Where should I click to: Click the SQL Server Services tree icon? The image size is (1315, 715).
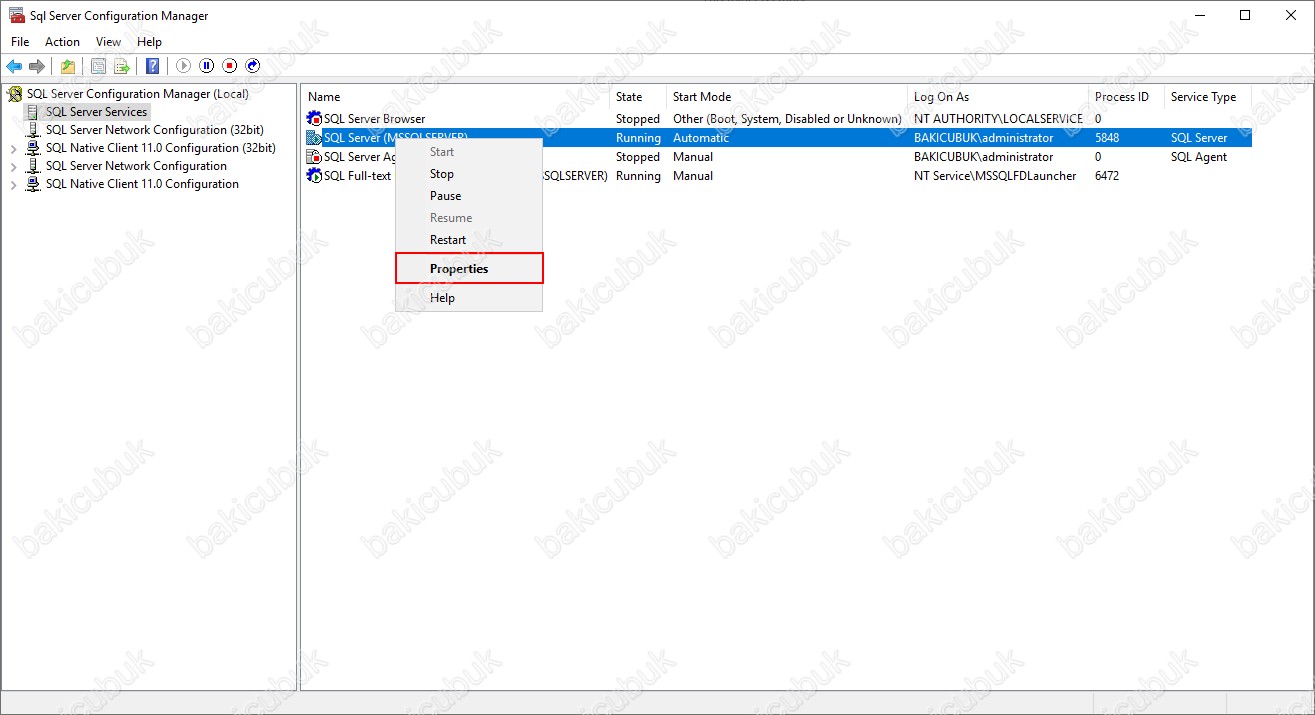point(33,112)
